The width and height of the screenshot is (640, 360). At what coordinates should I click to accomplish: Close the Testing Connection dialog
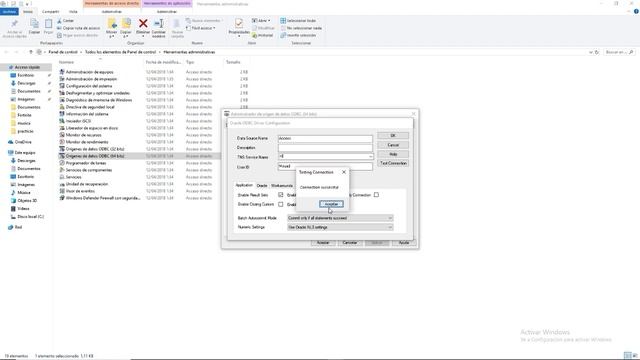pos(344,172)
